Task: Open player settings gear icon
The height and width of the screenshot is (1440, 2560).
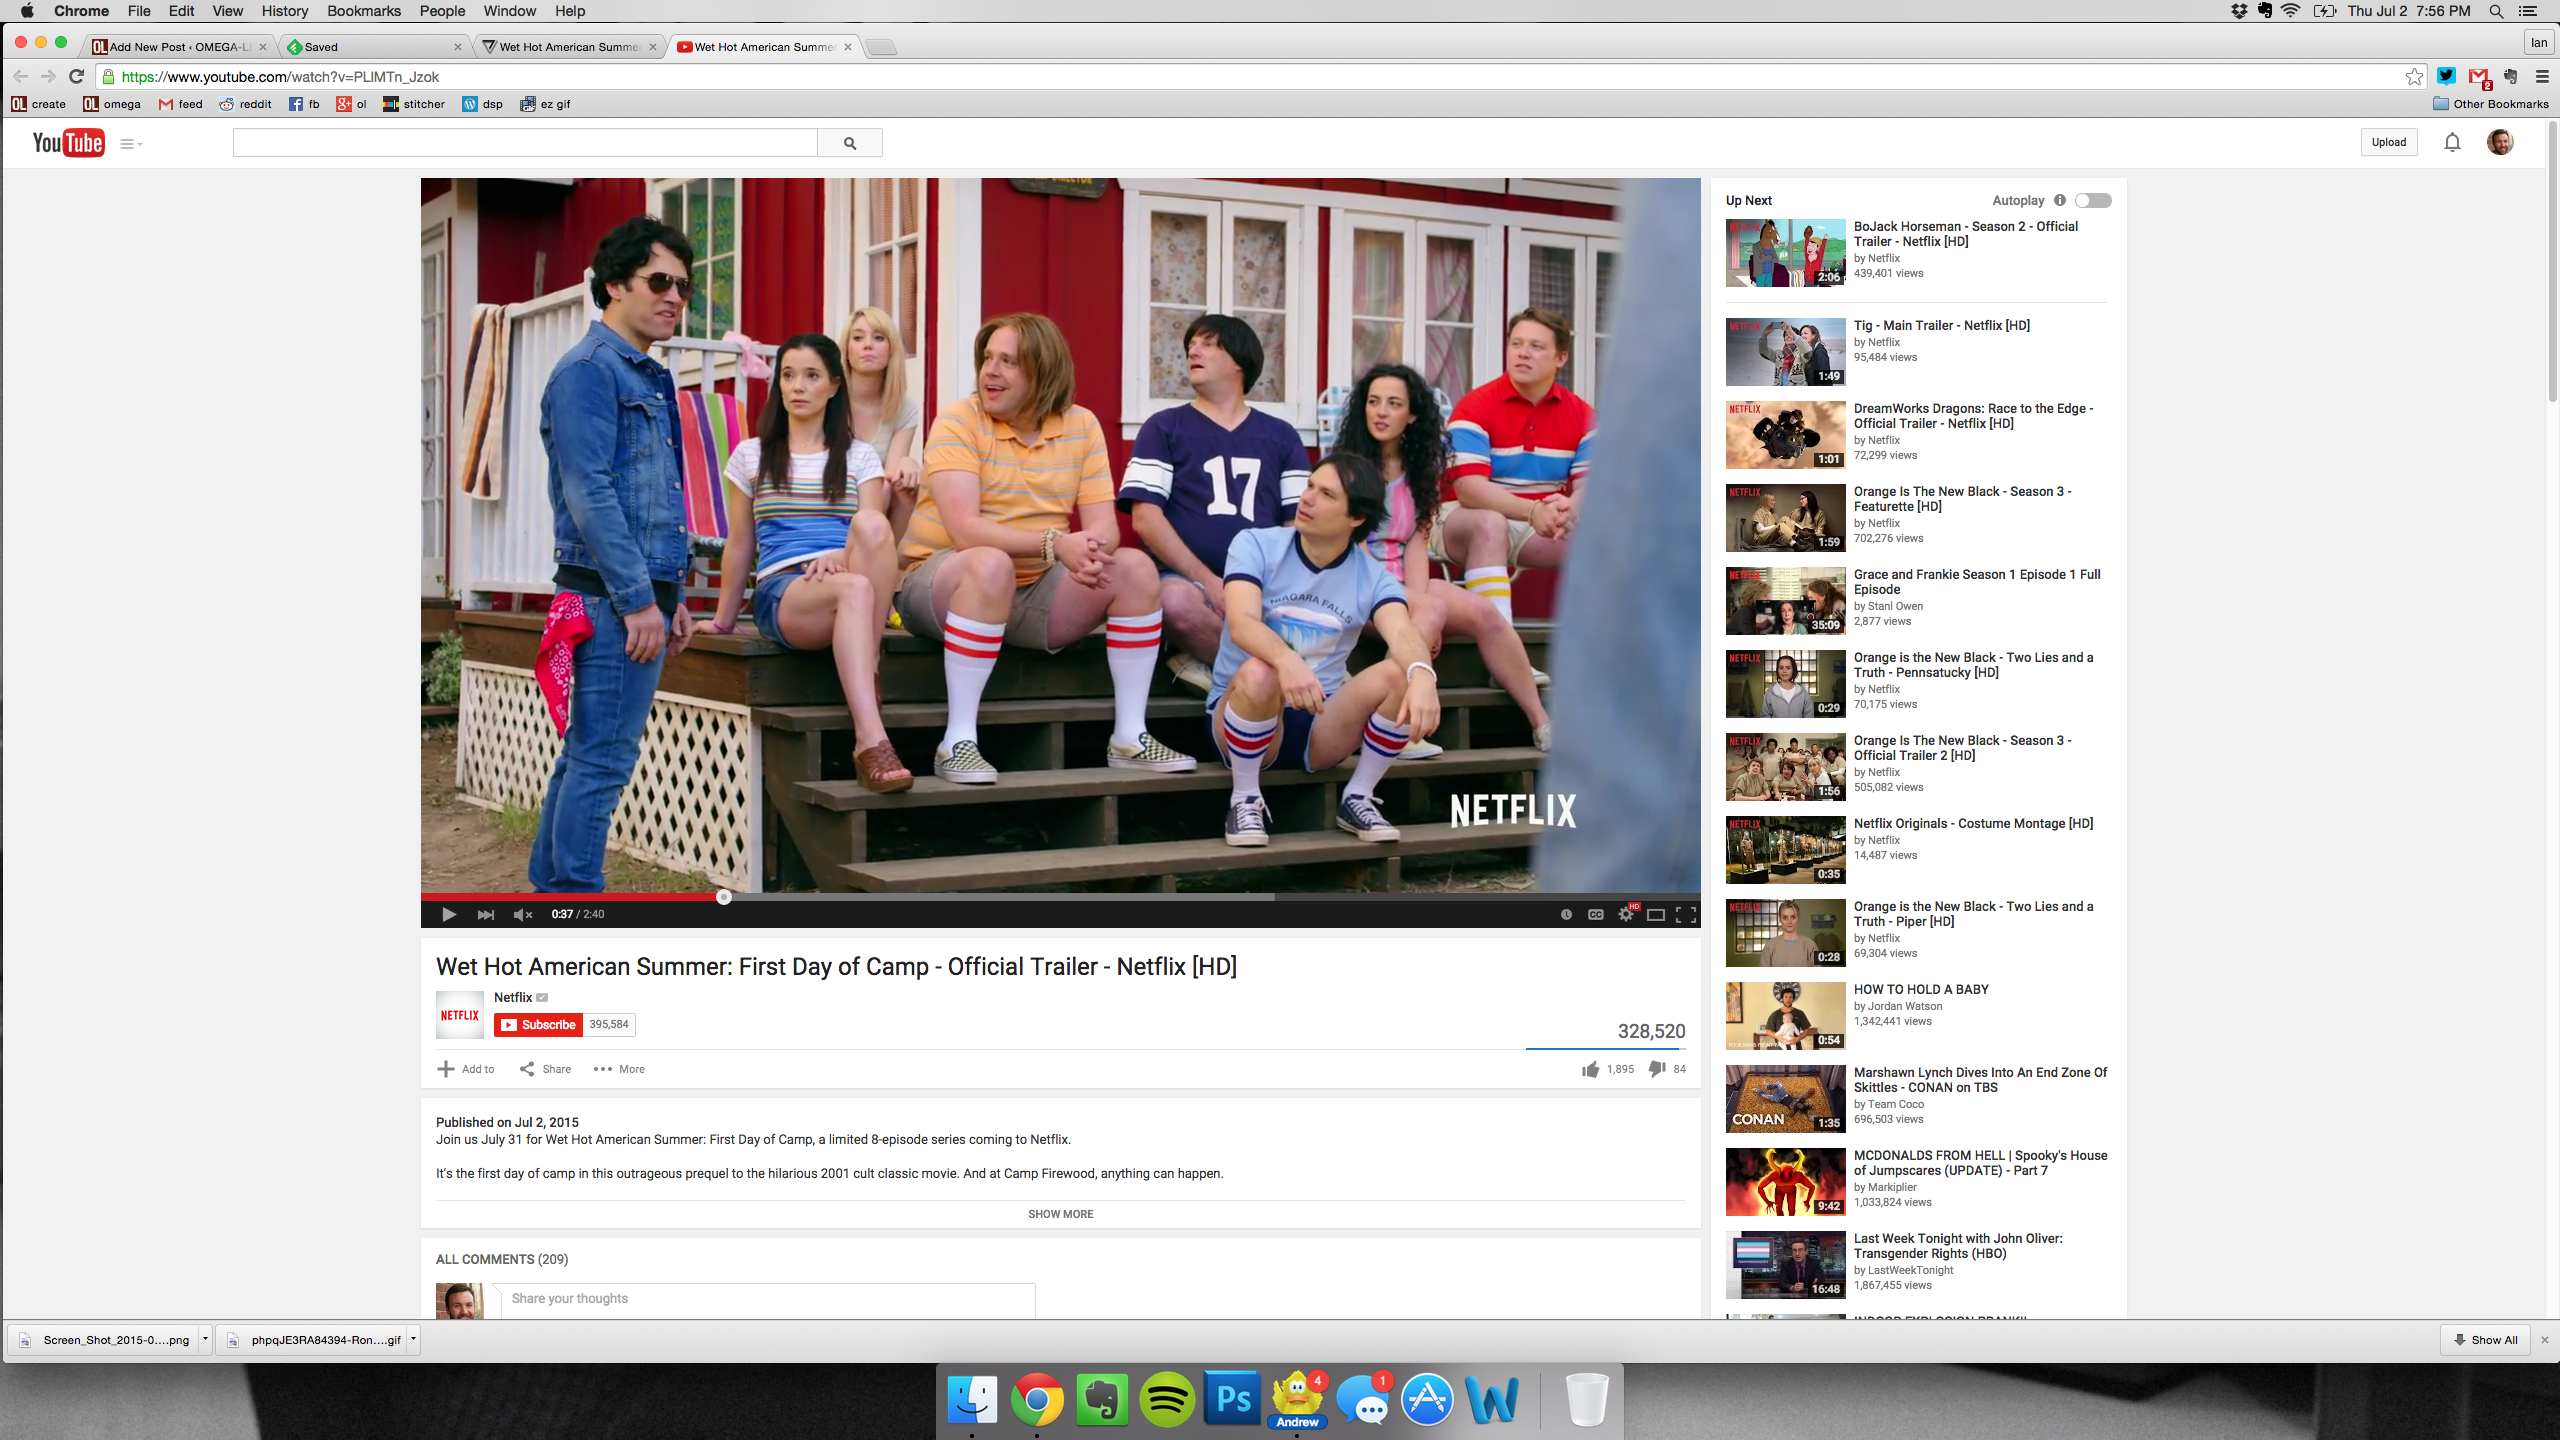Action: pyautogui.click(x=1626, y=914)
